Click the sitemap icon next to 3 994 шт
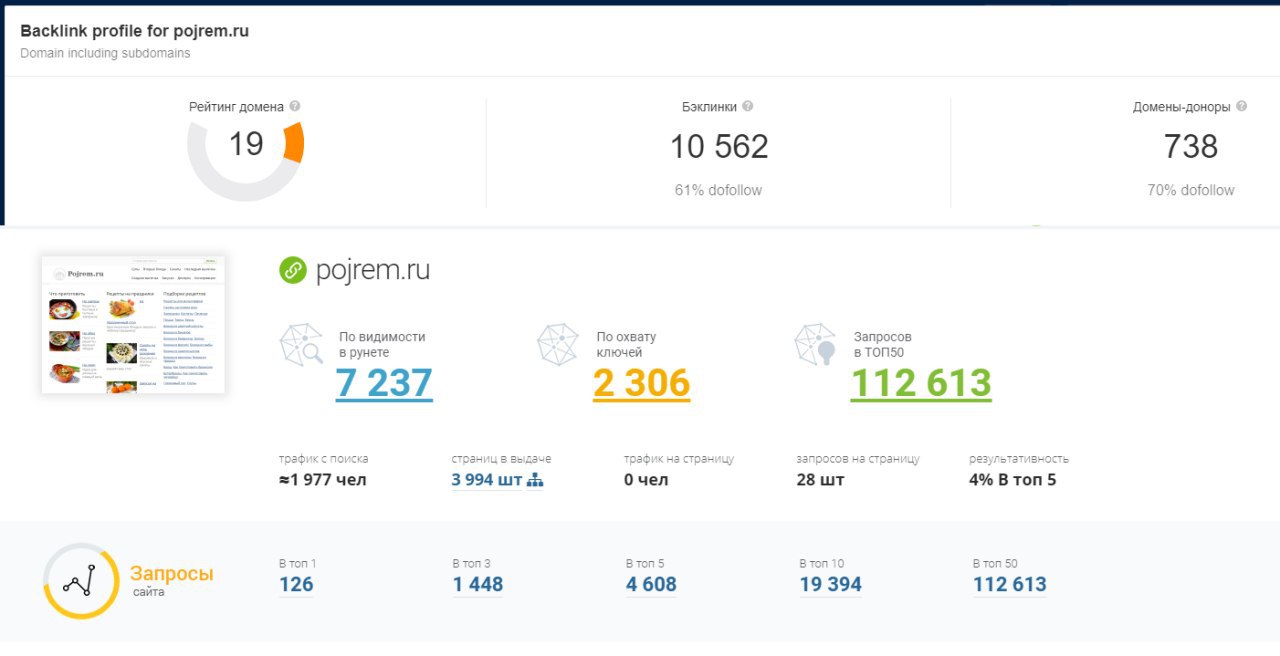 [535, 480]
